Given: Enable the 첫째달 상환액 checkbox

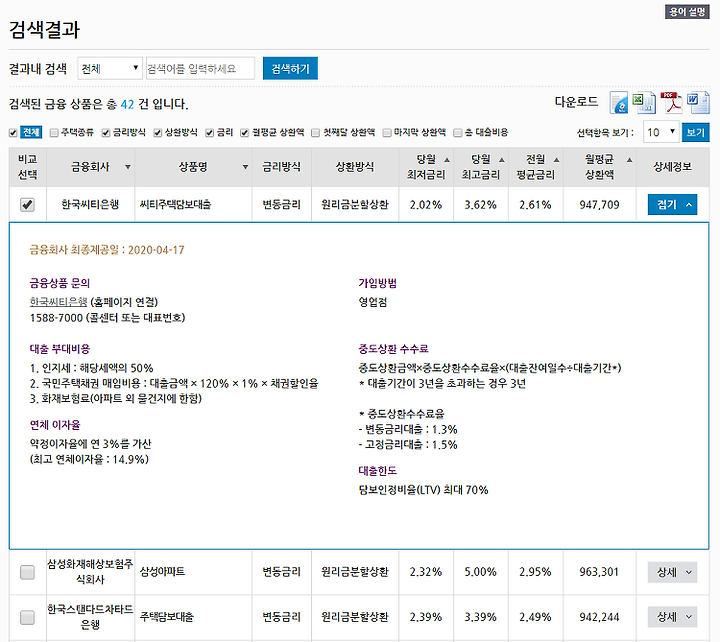Looking at the screenshot, I should click(315, 133).
